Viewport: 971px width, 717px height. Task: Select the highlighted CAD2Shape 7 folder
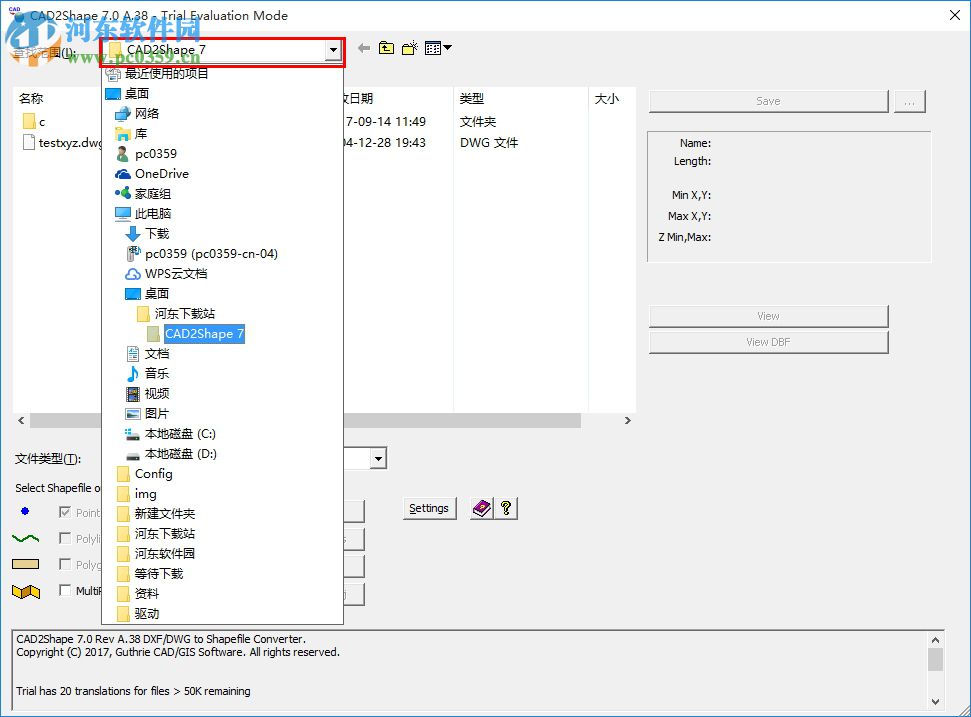click(x=204, y=332)
